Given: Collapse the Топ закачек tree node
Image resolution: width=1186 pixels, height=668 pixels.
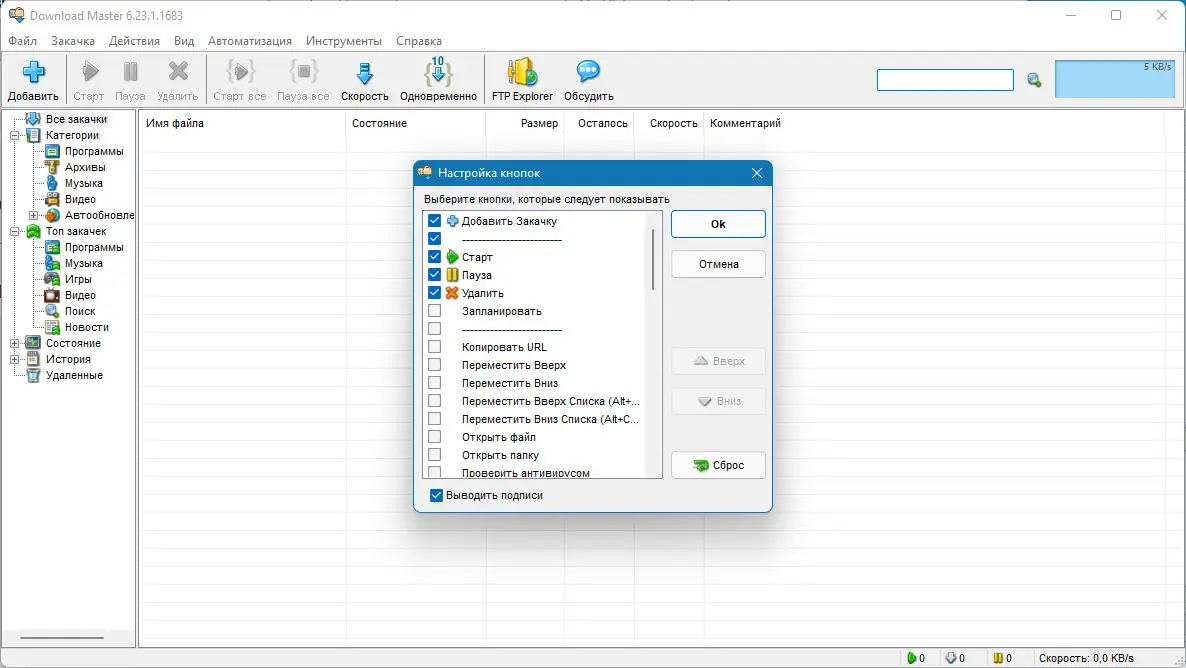Looking at the screenshot, I should (14, 231).
